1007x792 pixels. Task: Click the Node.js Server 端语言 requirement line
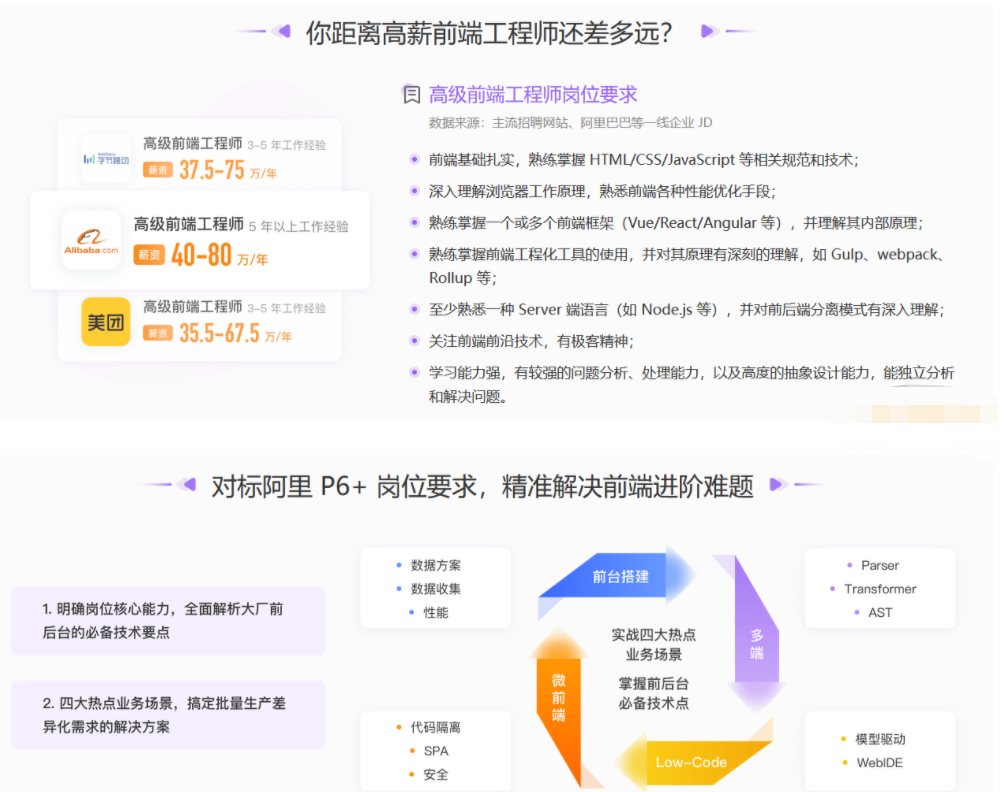click(x=688, y=309)
